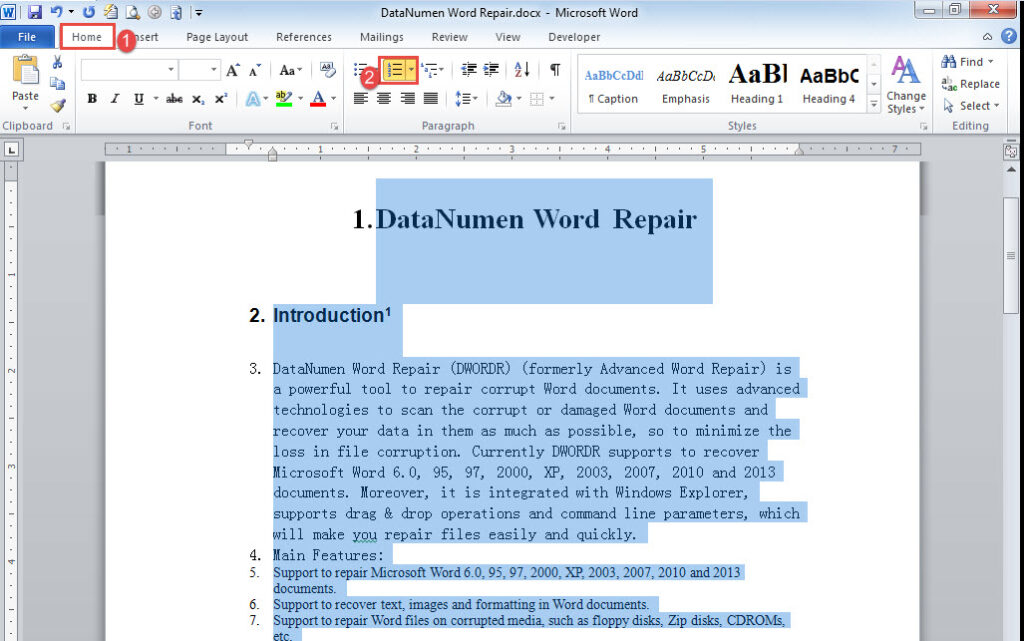1024x641 pixels.
Task: Click the justify alignment toggle
Action: 431,98
